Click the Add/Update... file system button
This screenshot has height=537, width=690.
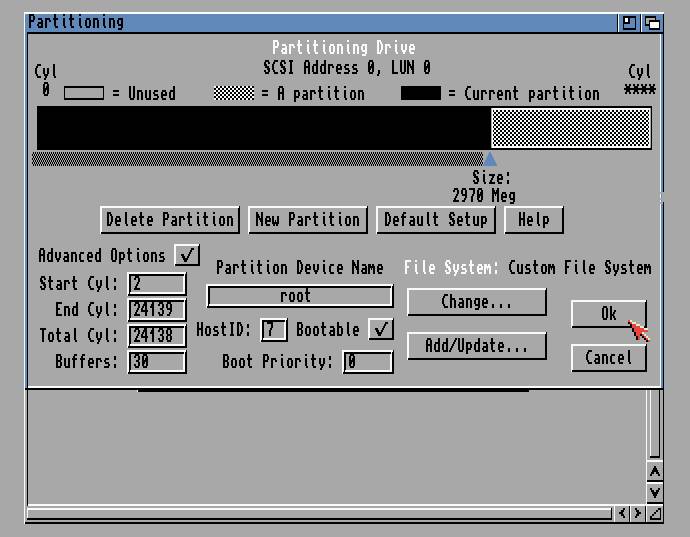pos(476,346)
